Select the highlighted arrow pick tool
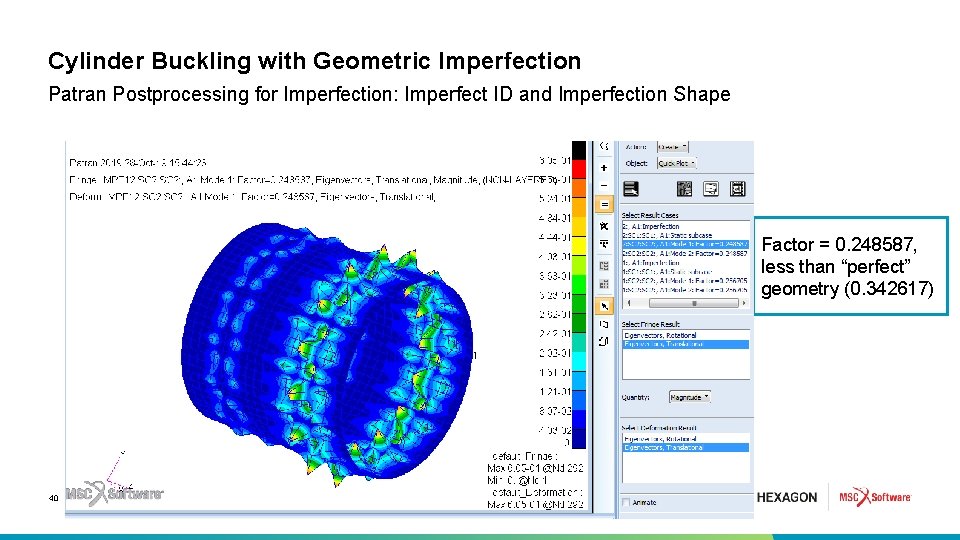Image resolution: width=960 pixels, height=540 pixels. click(x=604, y=306)
